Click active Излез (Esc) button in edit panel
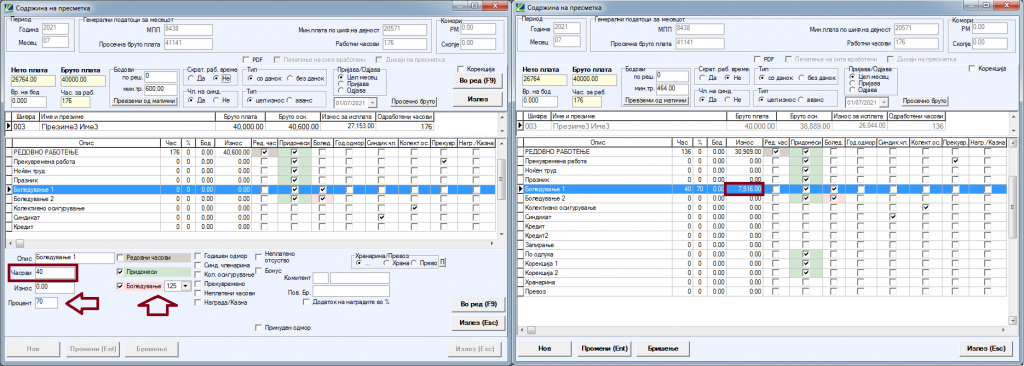This screenshot has height=366, width=1024. coord(478,324)
